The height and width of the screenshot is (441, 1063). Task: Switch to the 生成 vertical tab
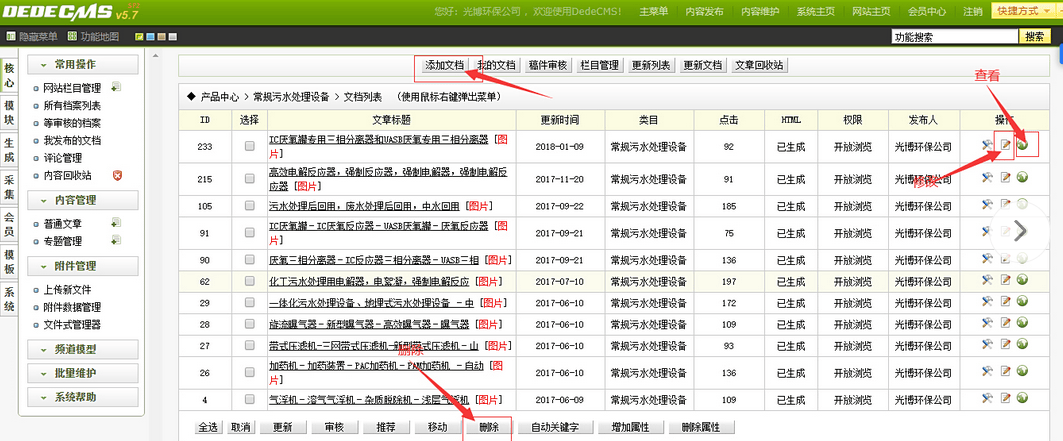[9, 149]
